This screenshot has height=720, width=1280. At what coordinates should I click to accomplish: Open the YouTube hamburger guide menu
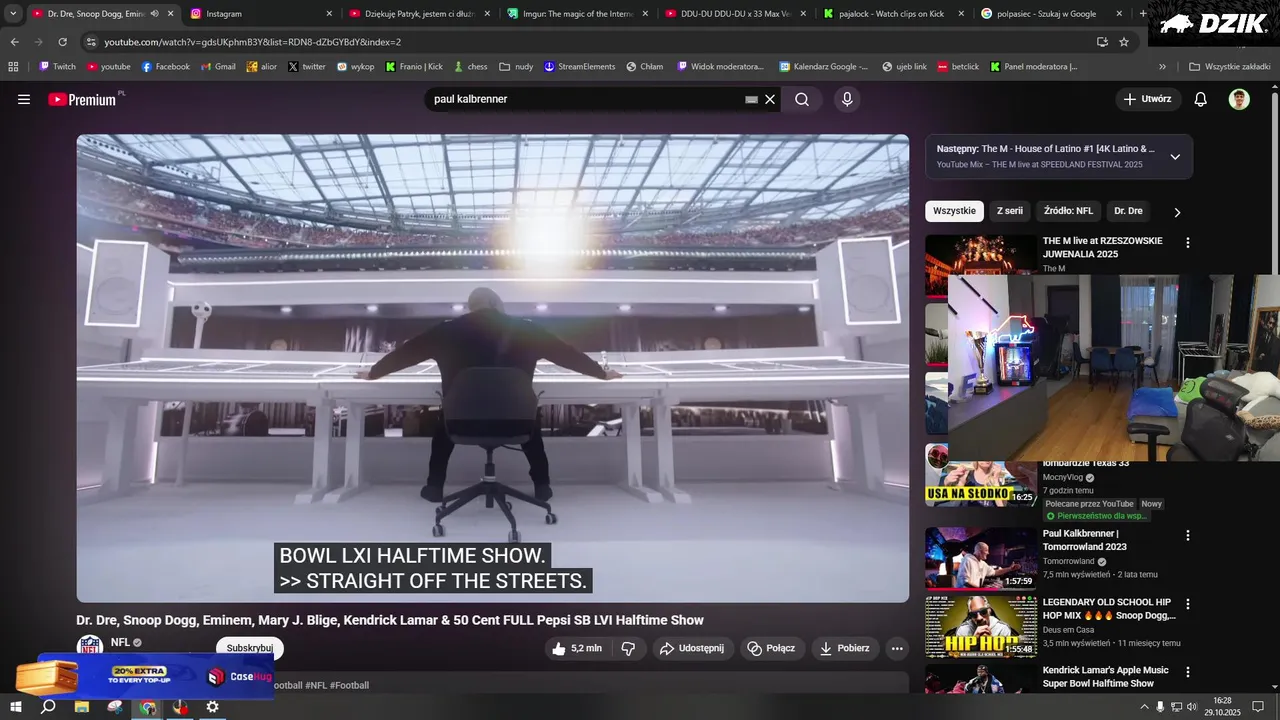tap(24, 100)
